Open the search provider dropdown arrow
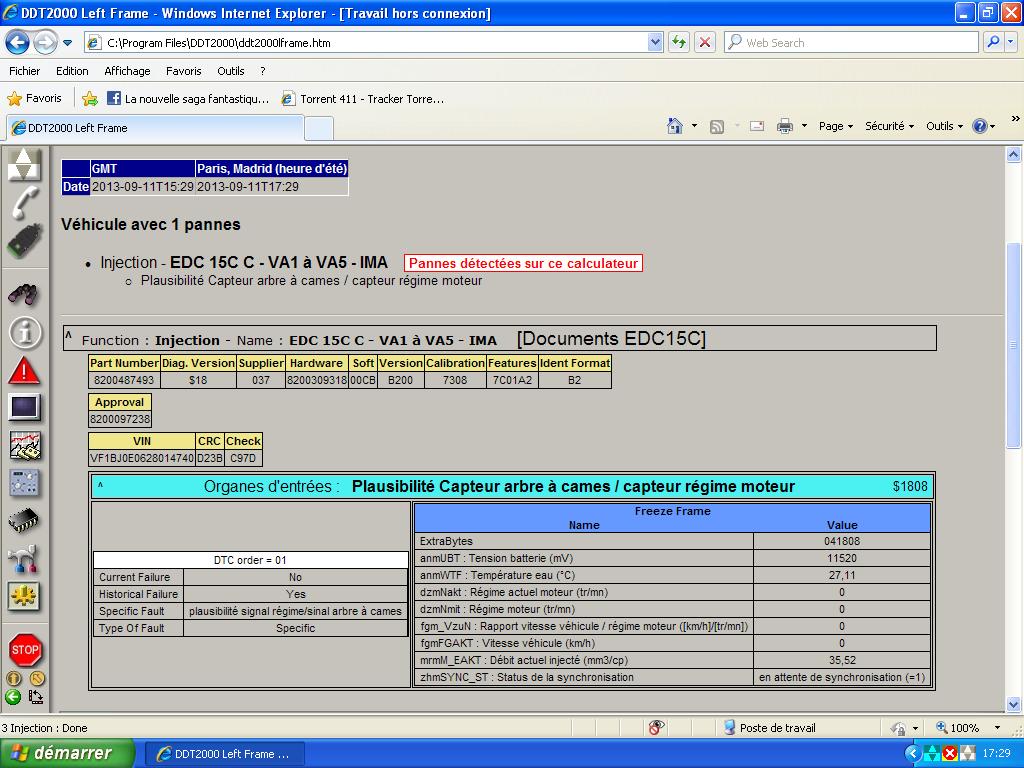 (1010, 42)
